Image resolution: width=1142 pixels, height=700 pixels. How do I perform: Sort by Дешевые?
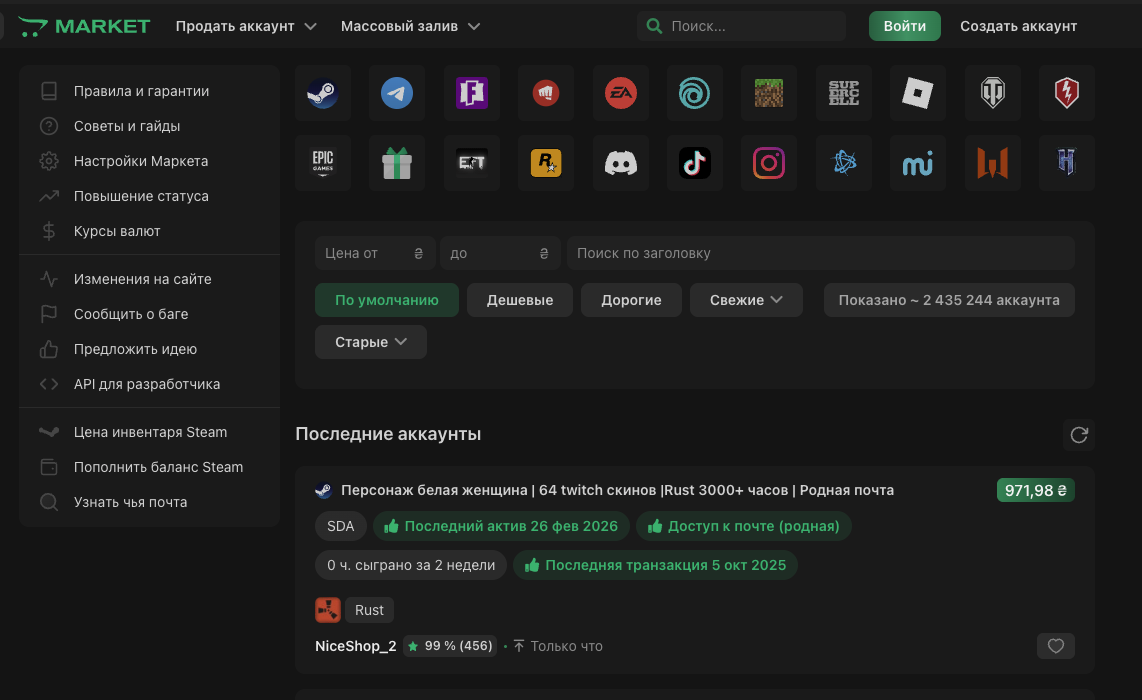tap(520, 300)
